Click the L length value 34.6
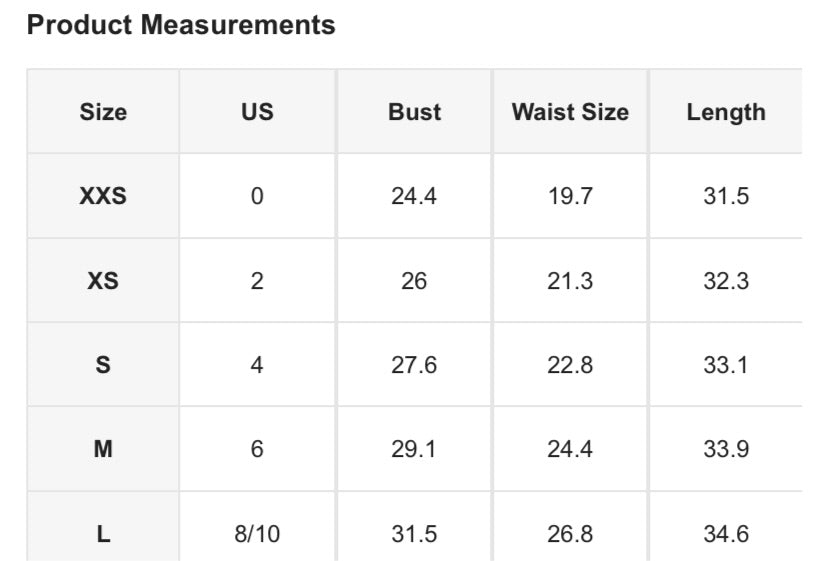 (726, 534)
